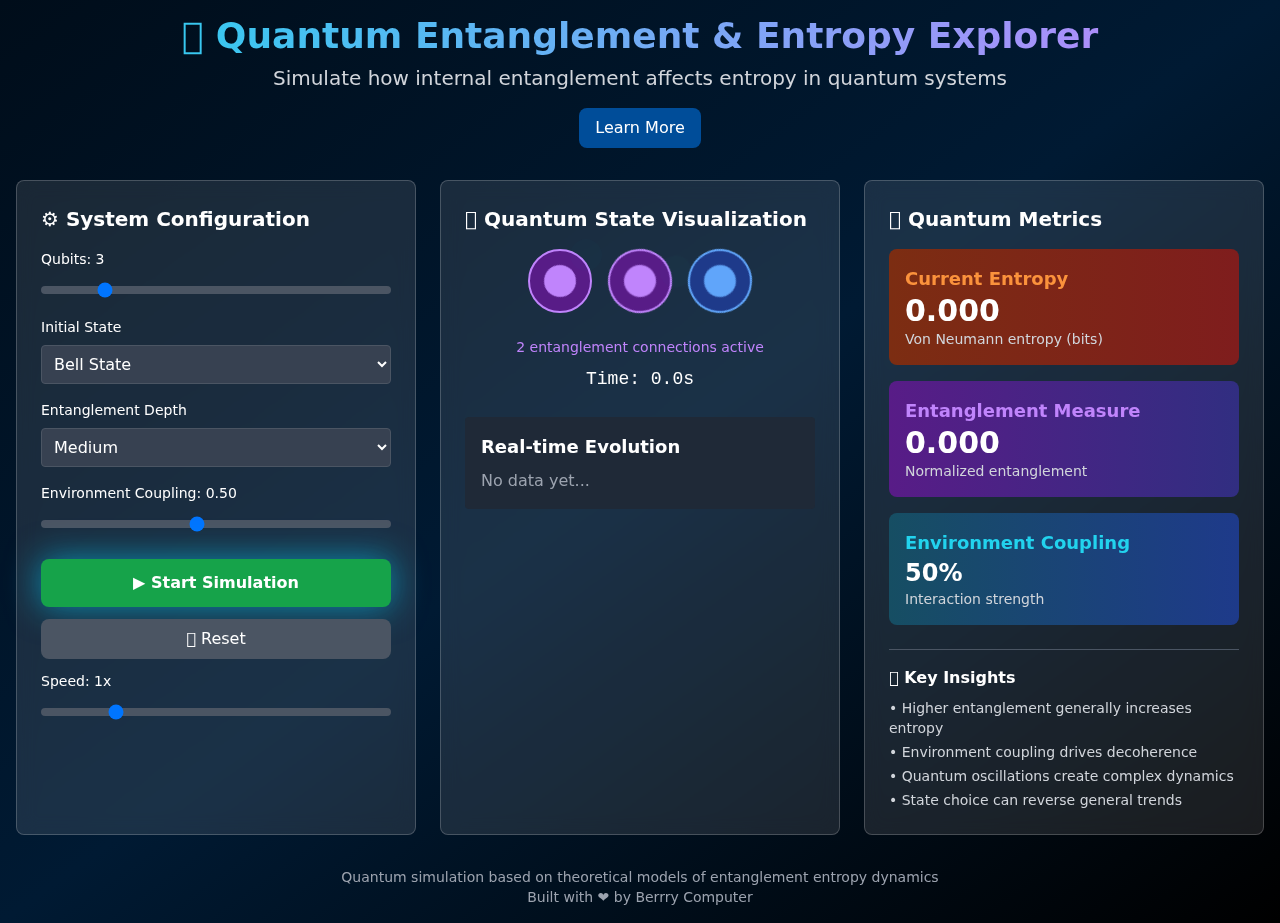
Task: Start the quantum simulation
Action: [x=216, y=582]
